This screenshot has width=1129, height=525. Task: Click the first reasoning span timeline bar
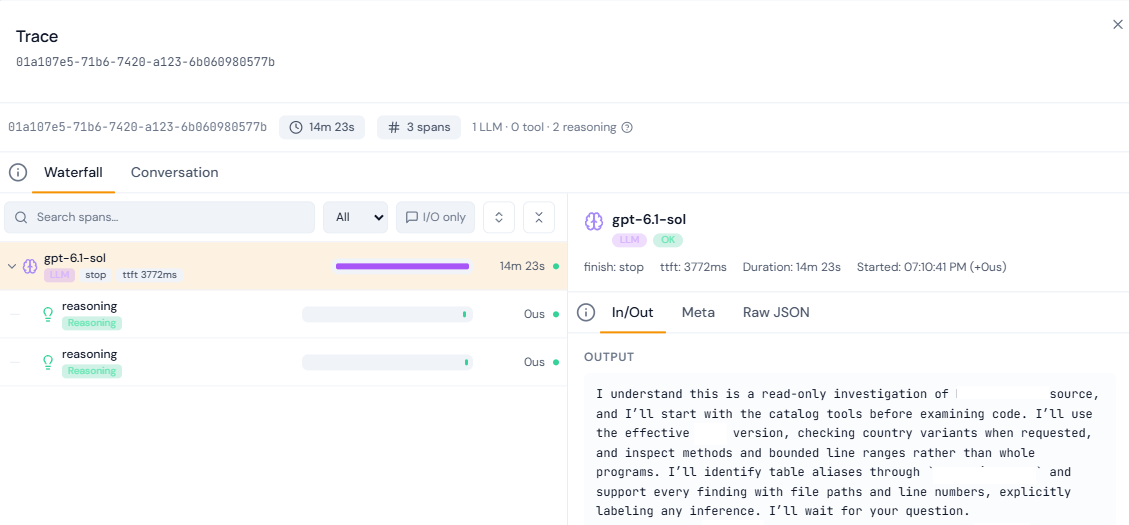(x=387, y=315)
